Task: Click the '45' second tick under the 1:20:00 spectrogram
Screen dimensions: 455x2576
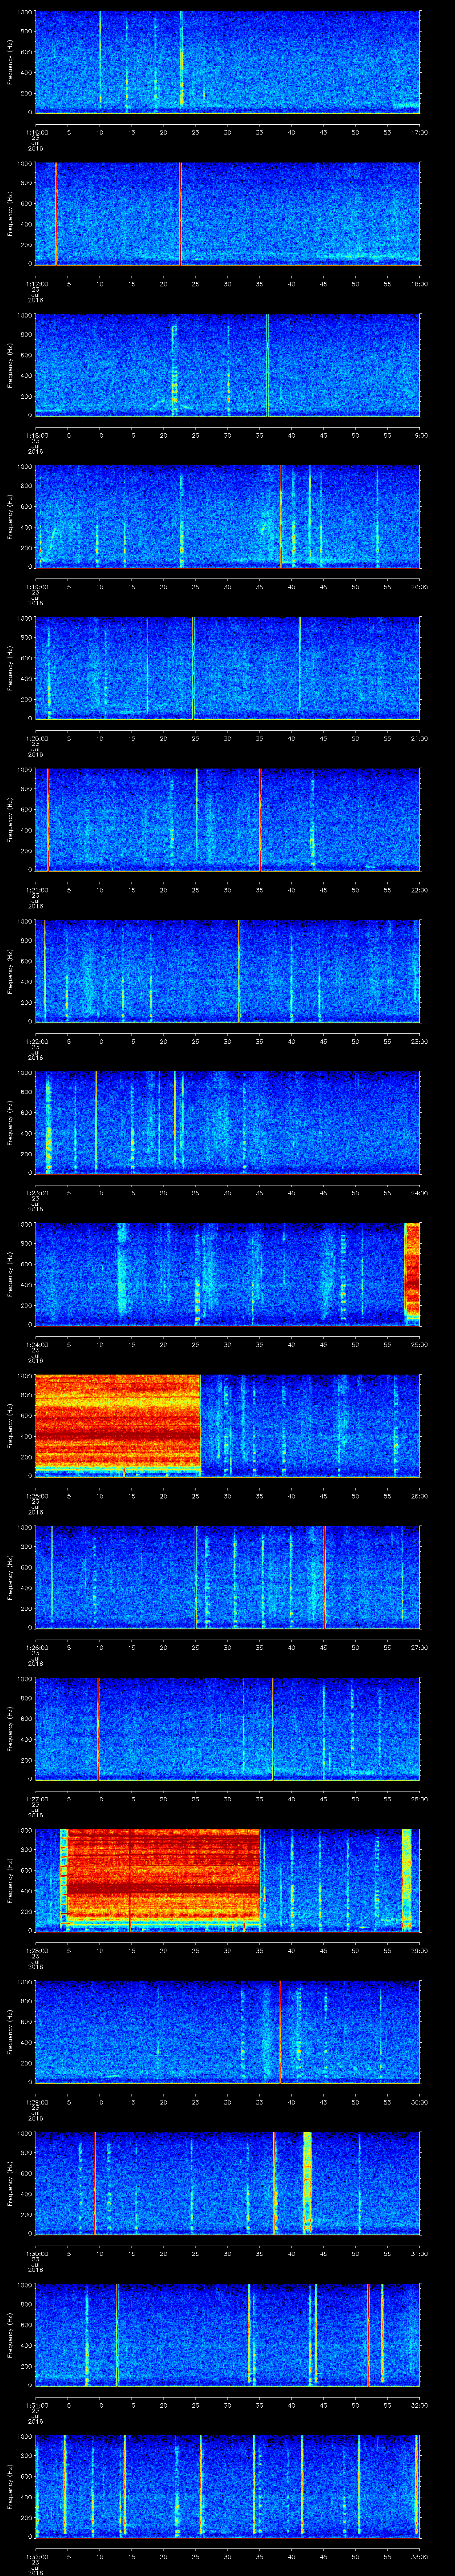Action: pyautogui.click(x=324, y=738)
